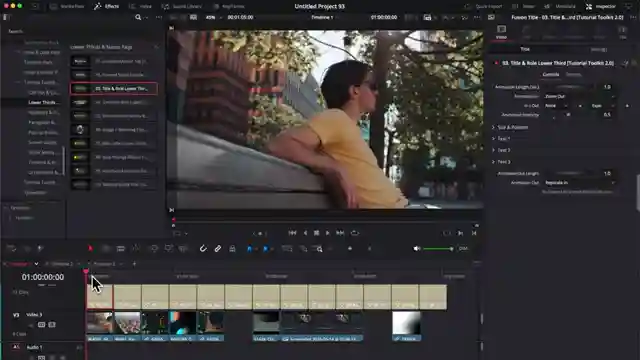
Task: Click the Animation Length (In) value field 1.0
Action: 607,87
